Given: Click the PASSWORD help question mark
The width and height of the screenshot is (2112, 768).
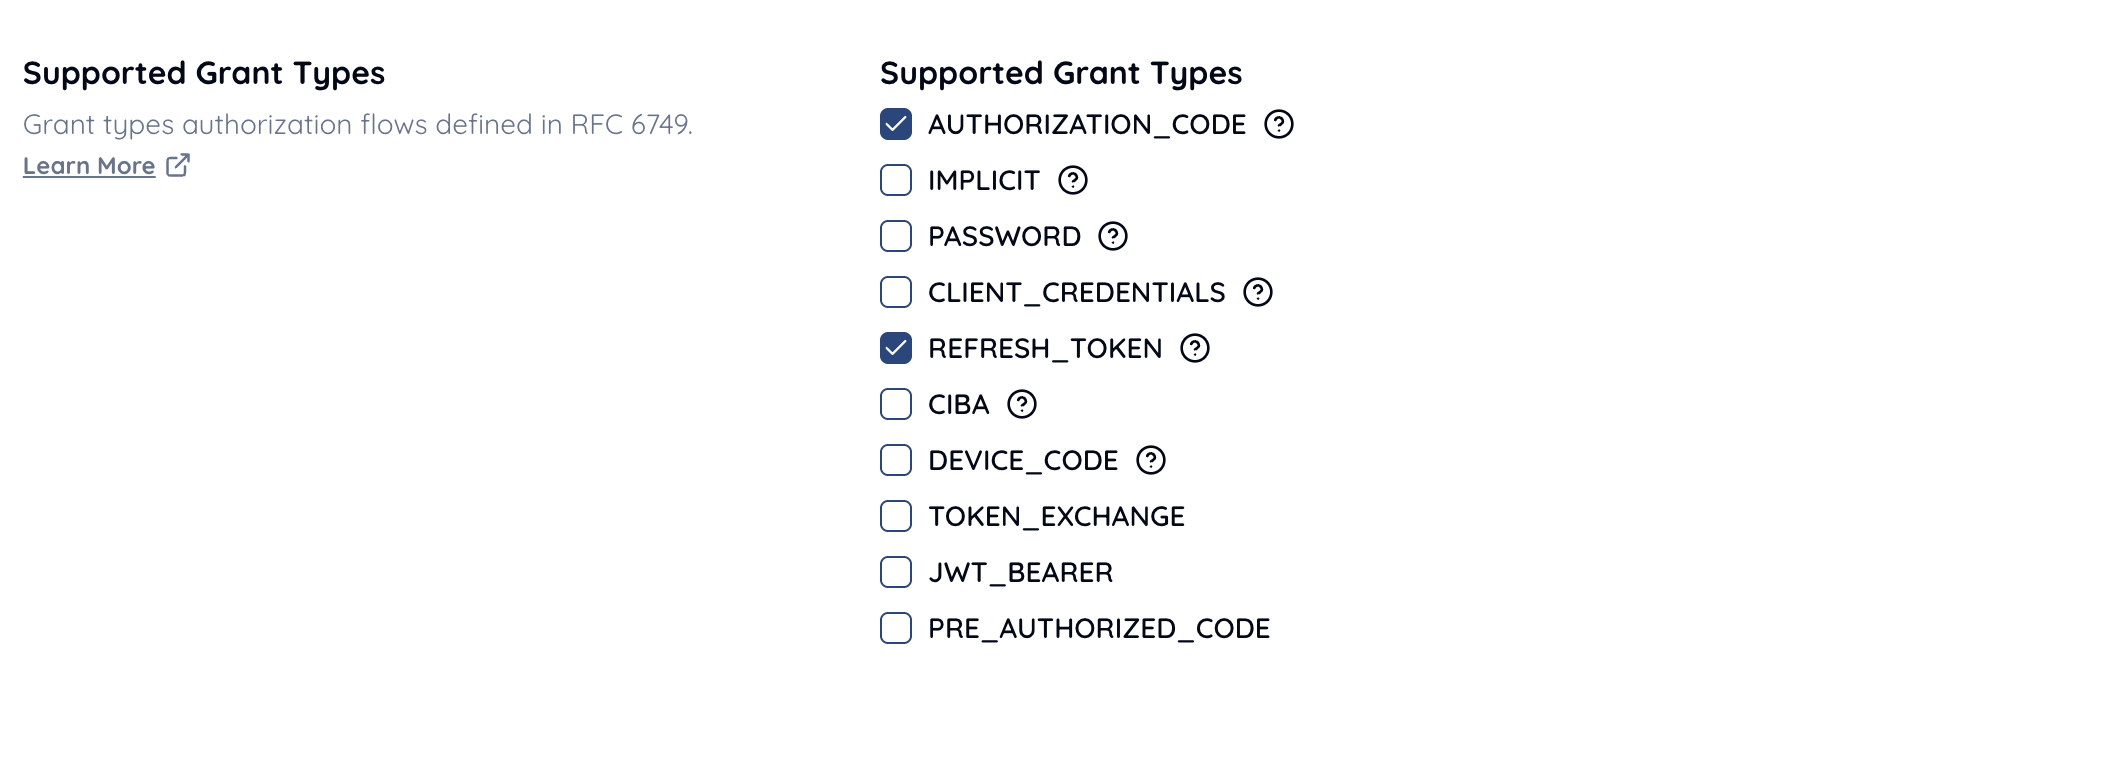Looking at the screenshot, I should coord(1112,236).
